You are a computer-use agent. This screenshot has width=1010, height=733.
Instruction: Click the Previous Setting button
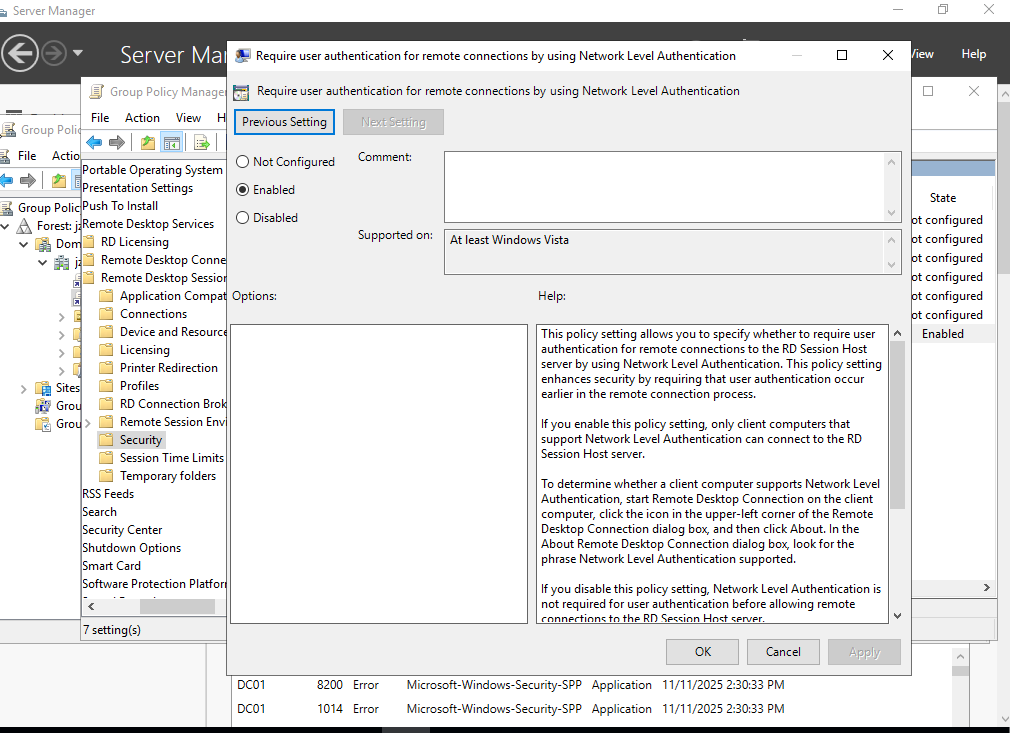coord(284,122)
